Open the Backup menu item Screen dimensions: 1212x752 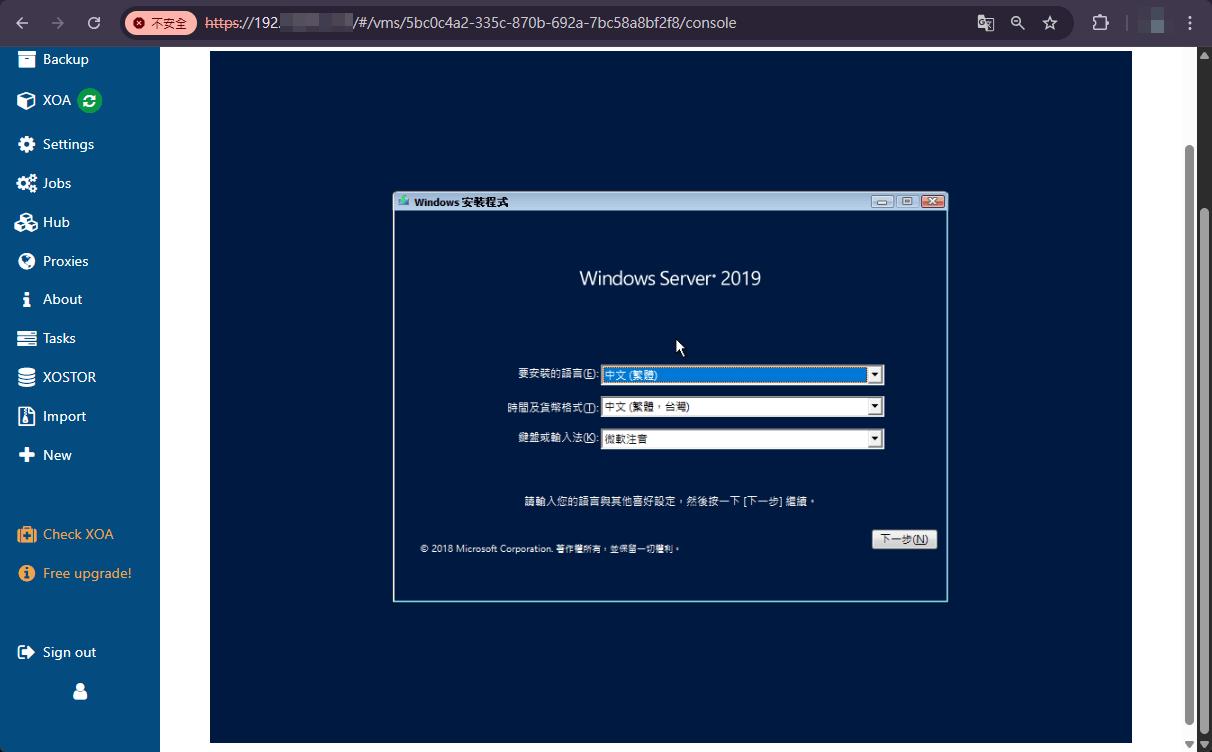click(x=66, y=59)
